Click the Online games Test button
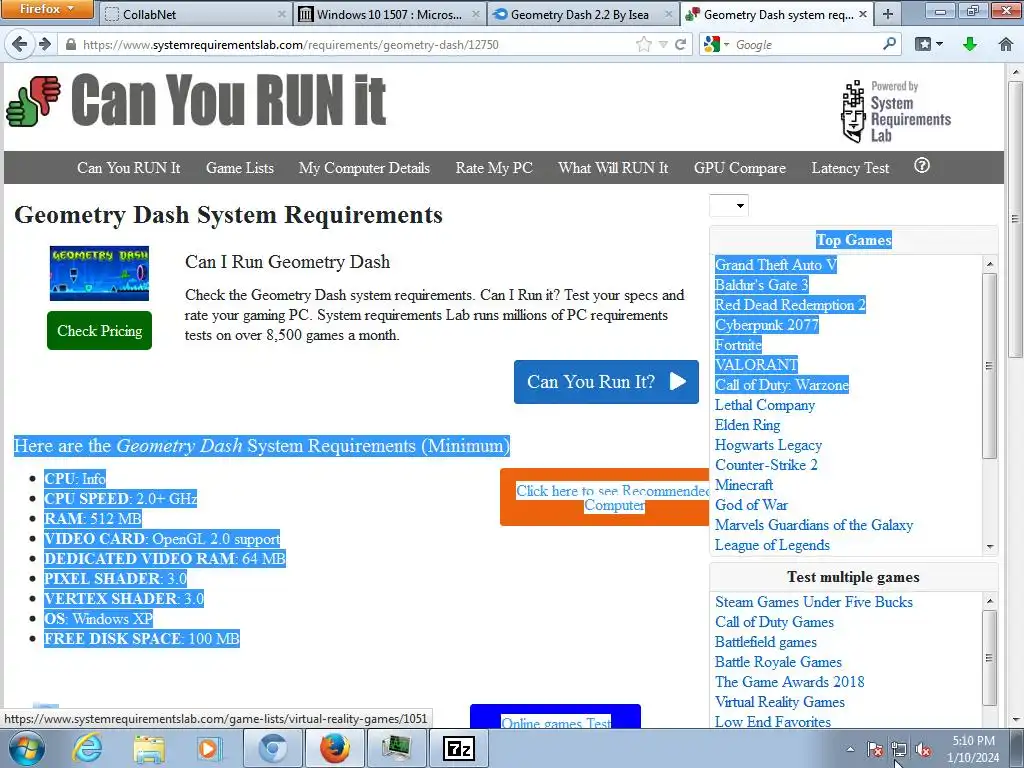This screenshot has width=1024, height=768. click(555, 717)
